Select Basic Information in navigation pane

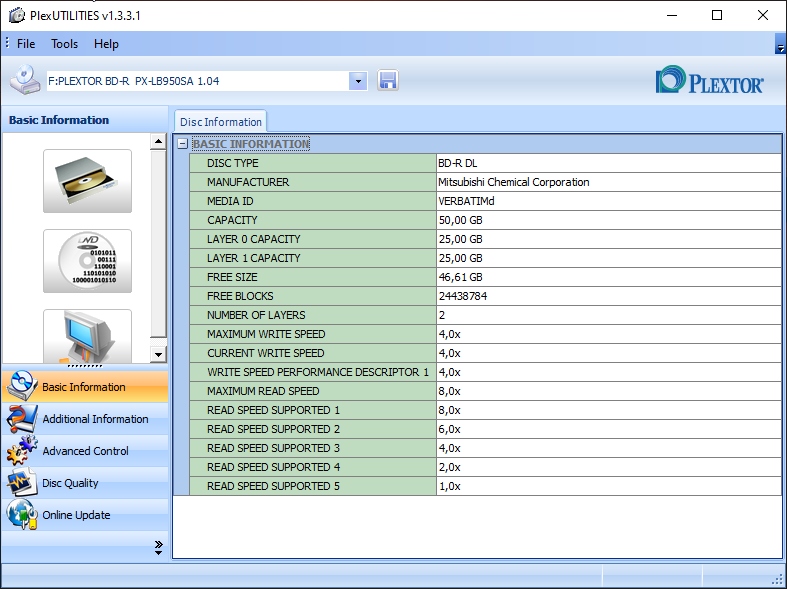coord(84,387)
